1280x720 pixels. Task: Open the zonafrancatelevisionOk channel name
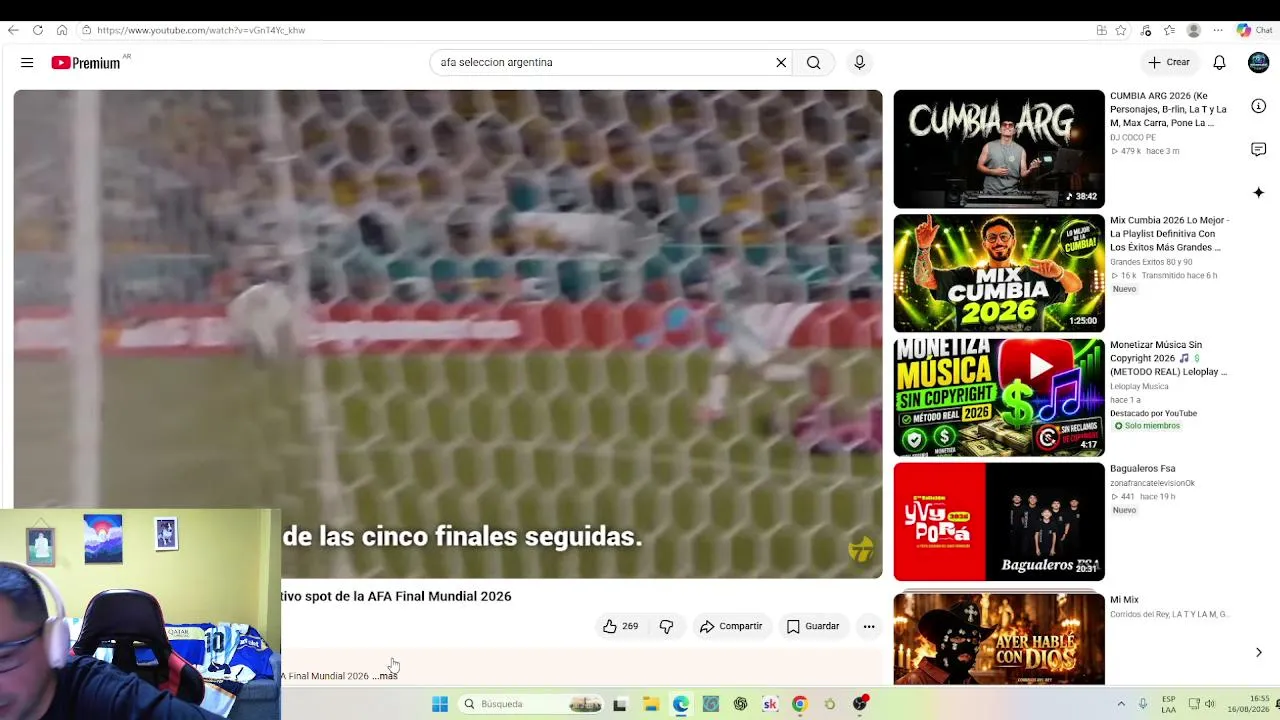pyautogui.click(x=1152, y=483)
